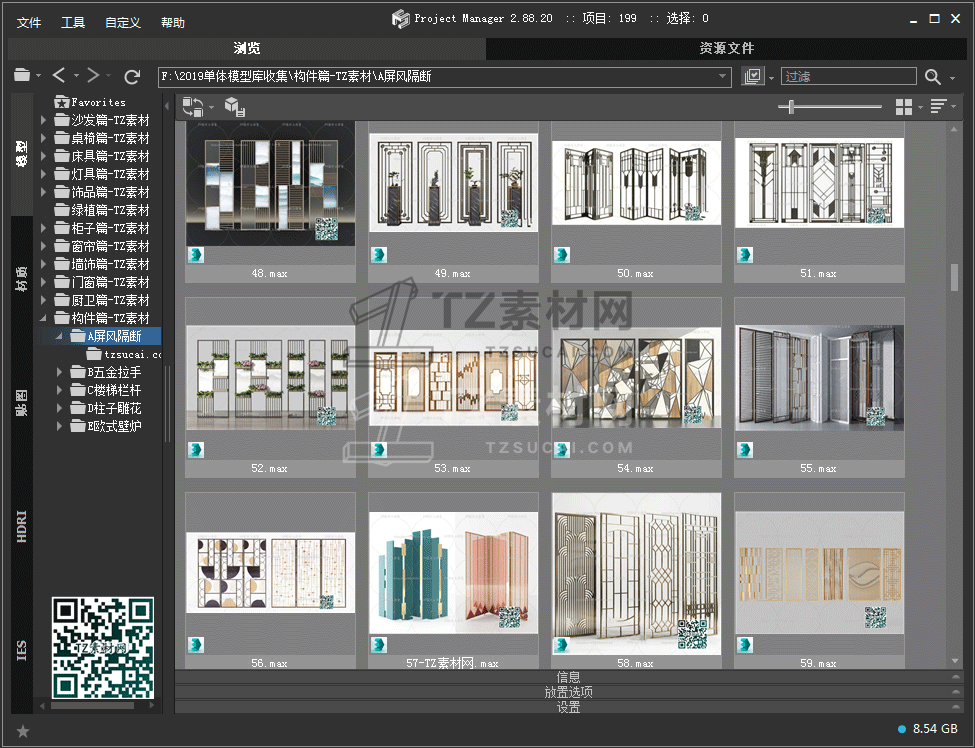Click the thumbnail size slider
Image resolution: width=975 pixels, height=748 pixels.
click(x=792, y=107)
